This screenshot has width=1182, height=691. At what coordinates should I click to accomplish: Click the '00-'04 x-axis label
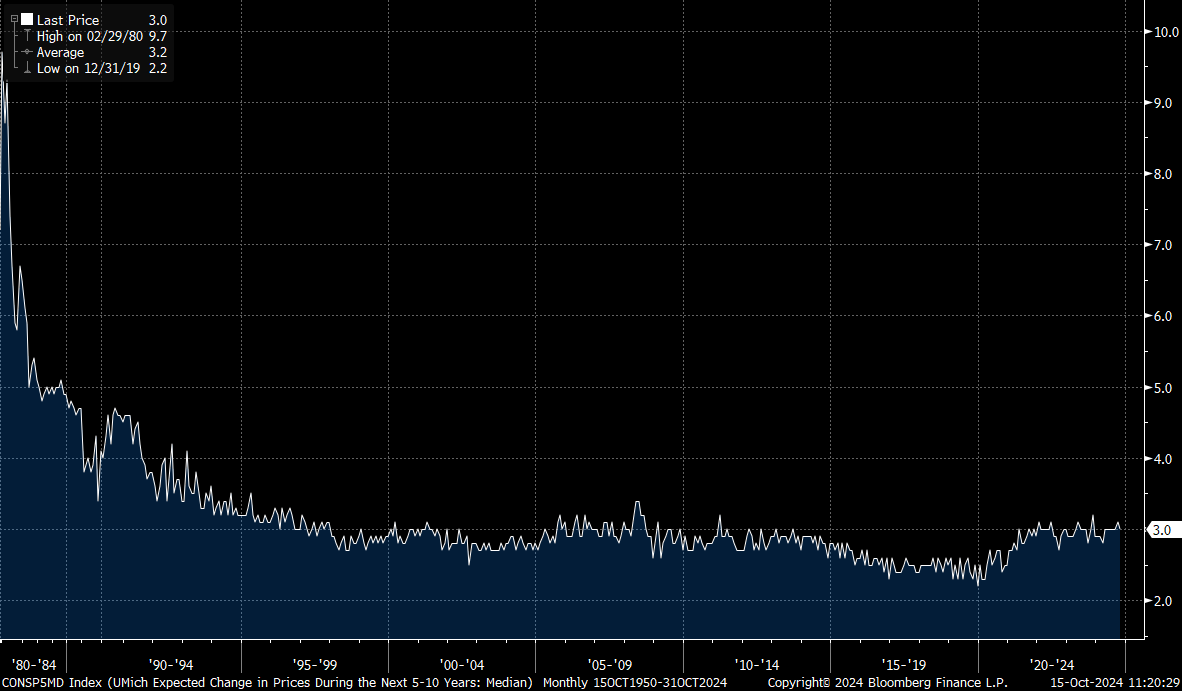point(462,665)
